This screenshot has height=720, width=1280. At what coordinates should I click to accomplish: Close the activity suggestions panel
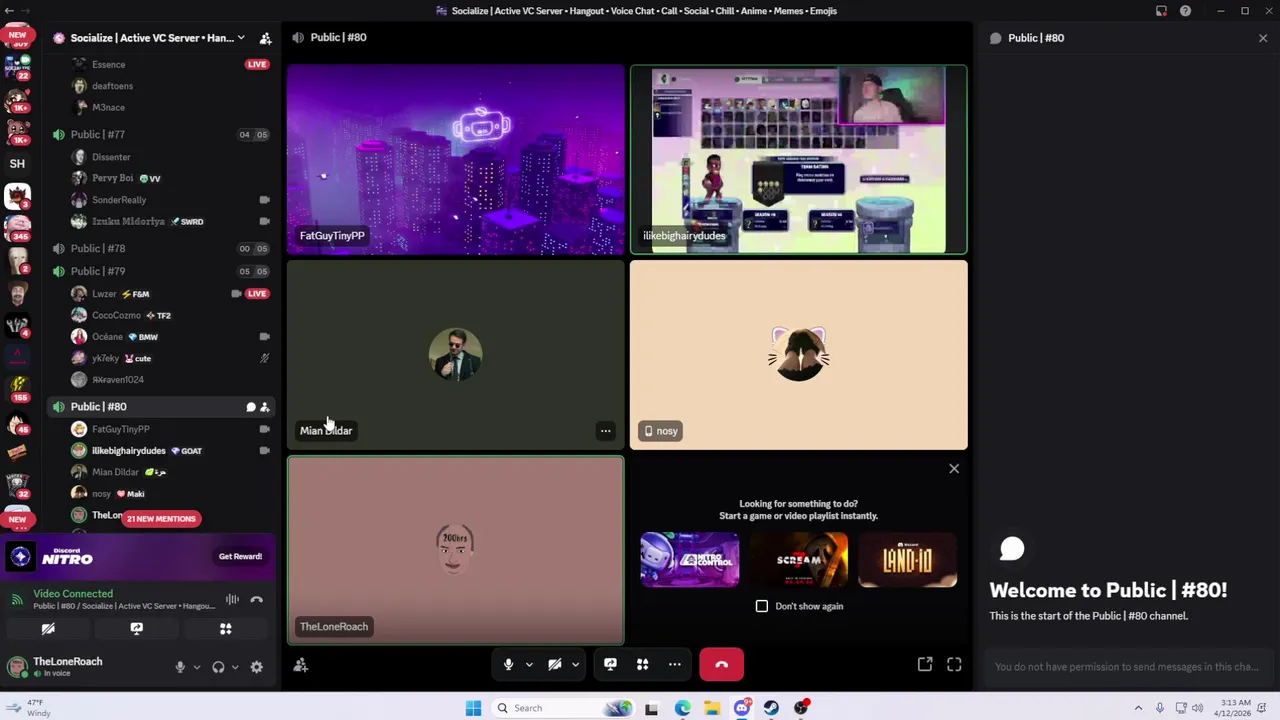954,469
